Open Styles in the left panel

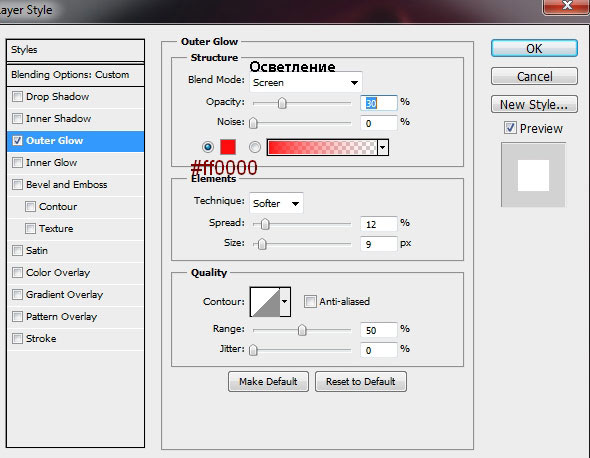coord(24,50)
